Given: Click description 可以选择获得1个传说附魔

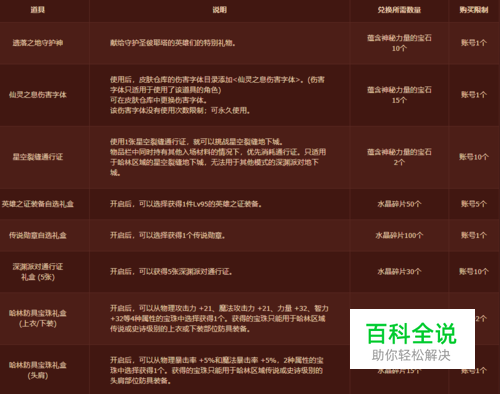Looking at the screenshot, I should click(x=168, y=235).
